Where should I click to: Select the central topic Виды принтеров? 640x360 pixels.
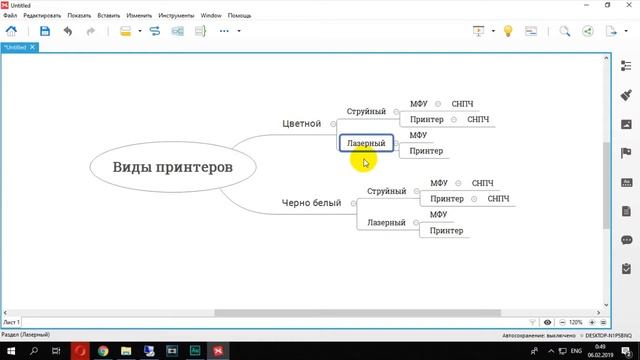click(173, 167)
